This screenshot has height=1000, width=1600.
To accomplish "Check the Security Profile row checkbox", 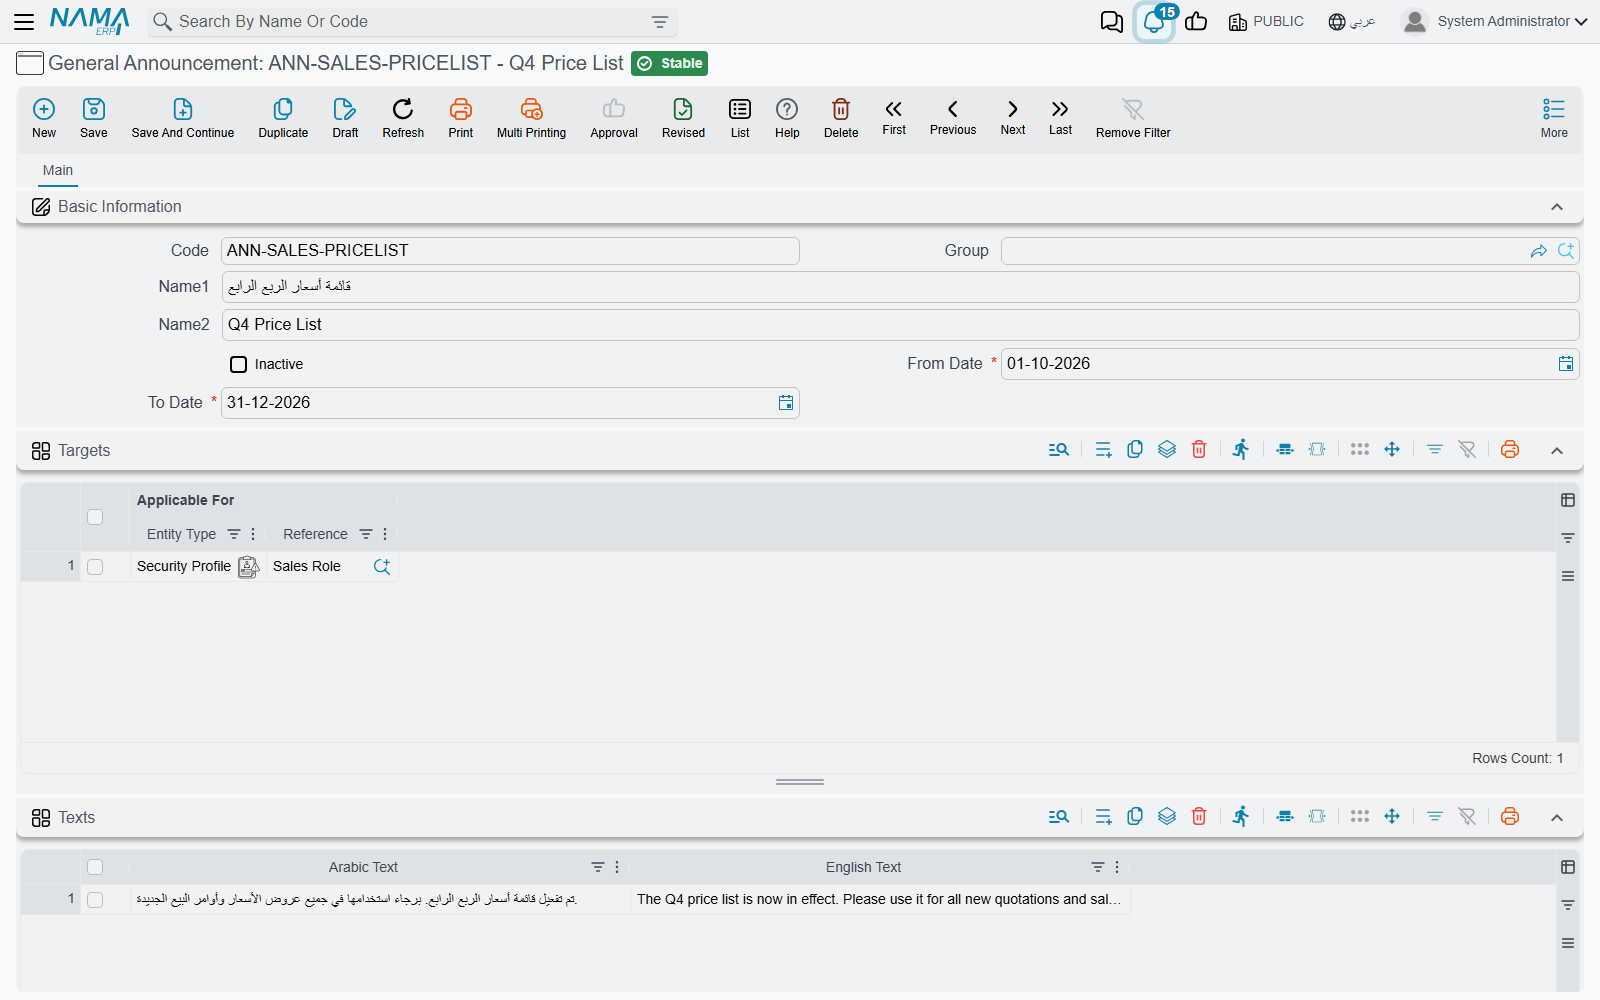I will point(95,567).
